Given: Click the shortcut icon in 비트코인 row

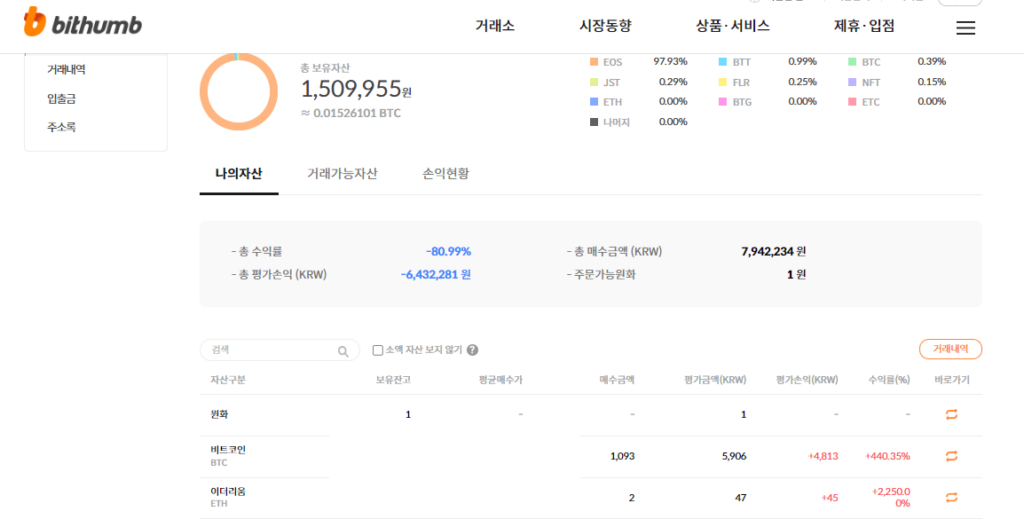Looking at the screenshot, I should [952, 456].
